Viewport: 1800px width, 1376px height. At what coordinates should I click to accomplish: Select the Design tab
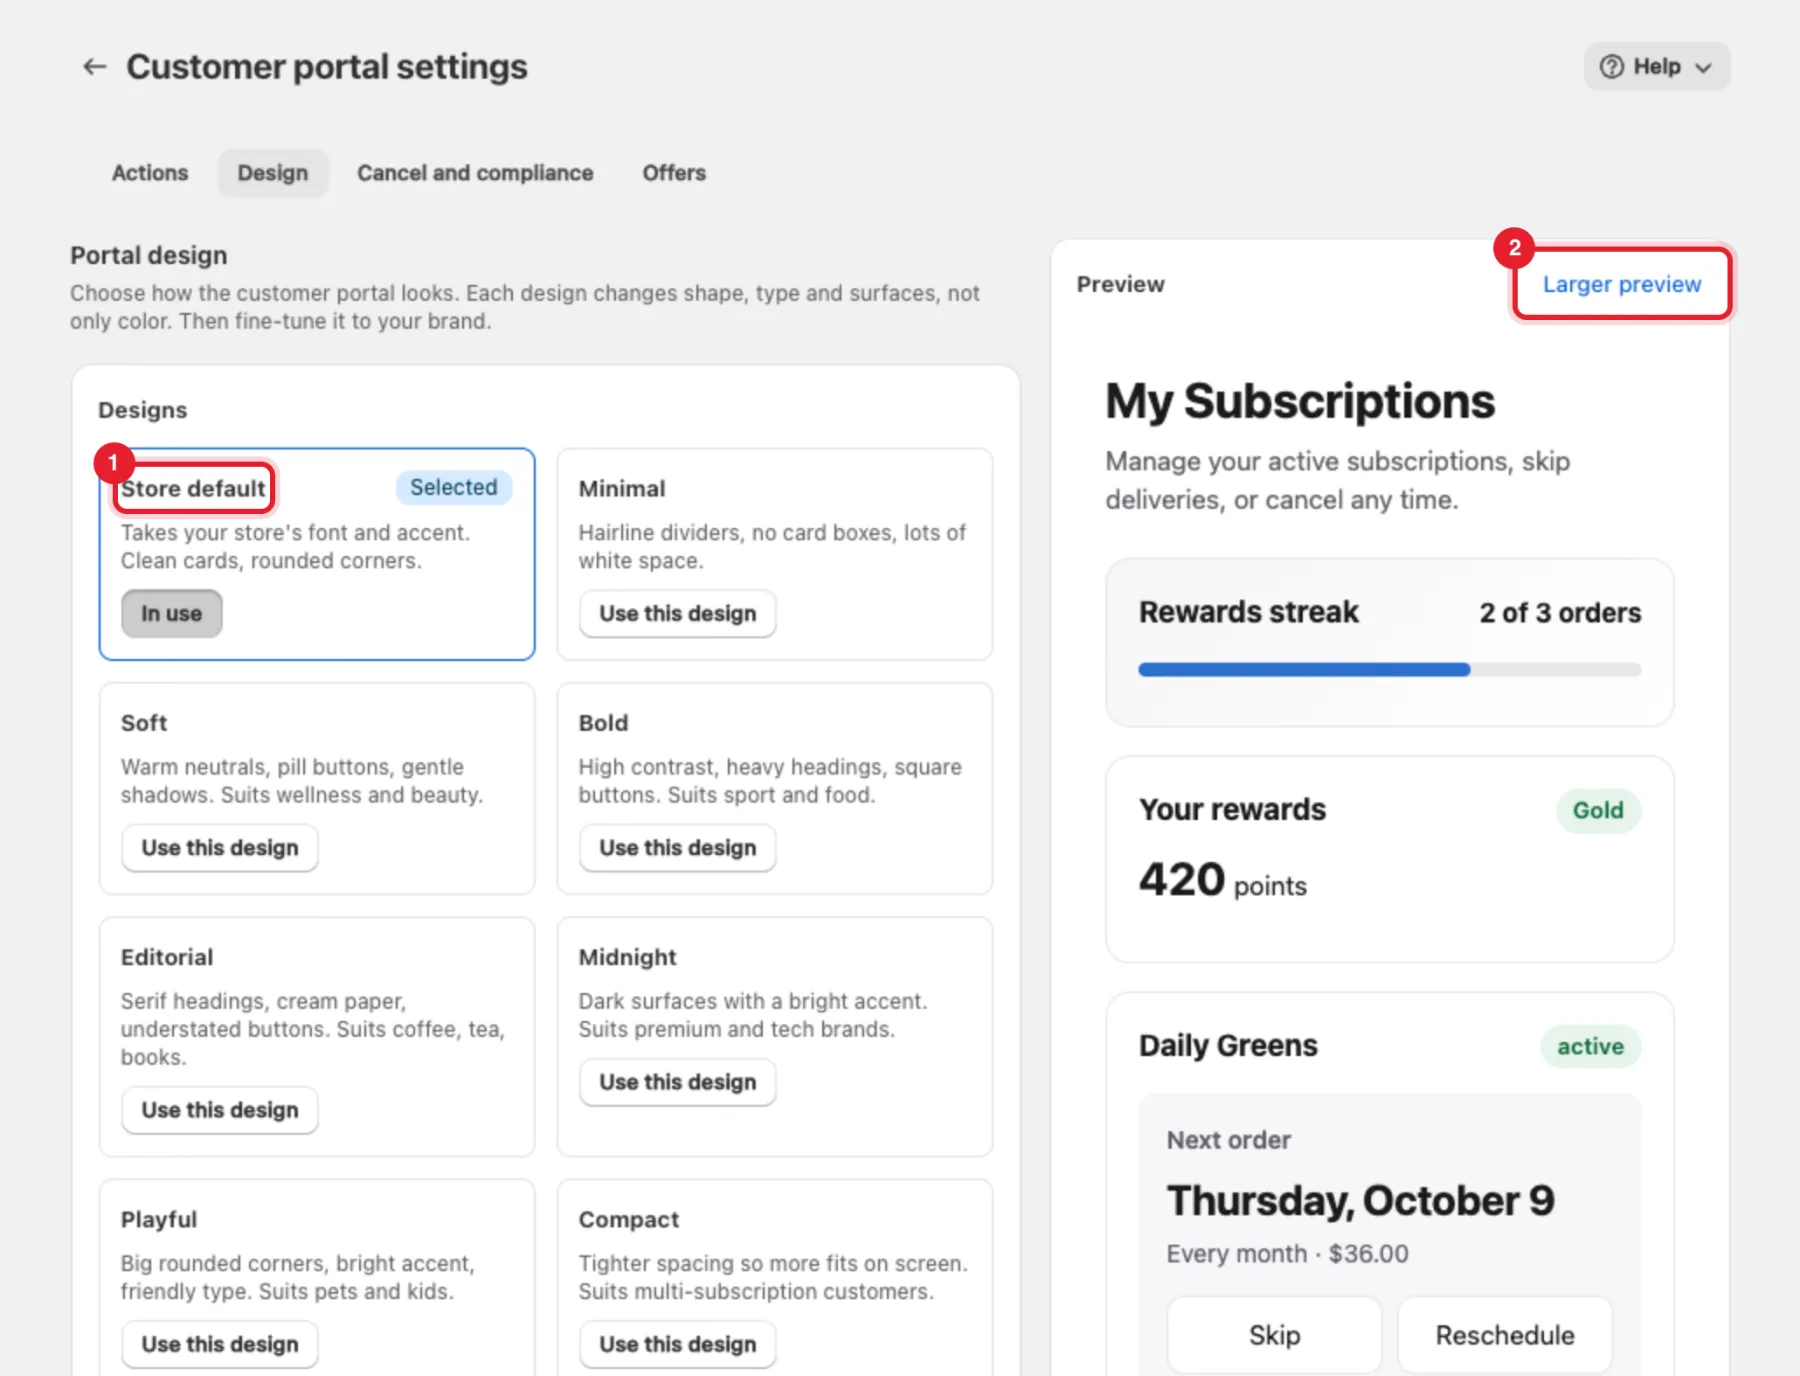coord(273,173)
